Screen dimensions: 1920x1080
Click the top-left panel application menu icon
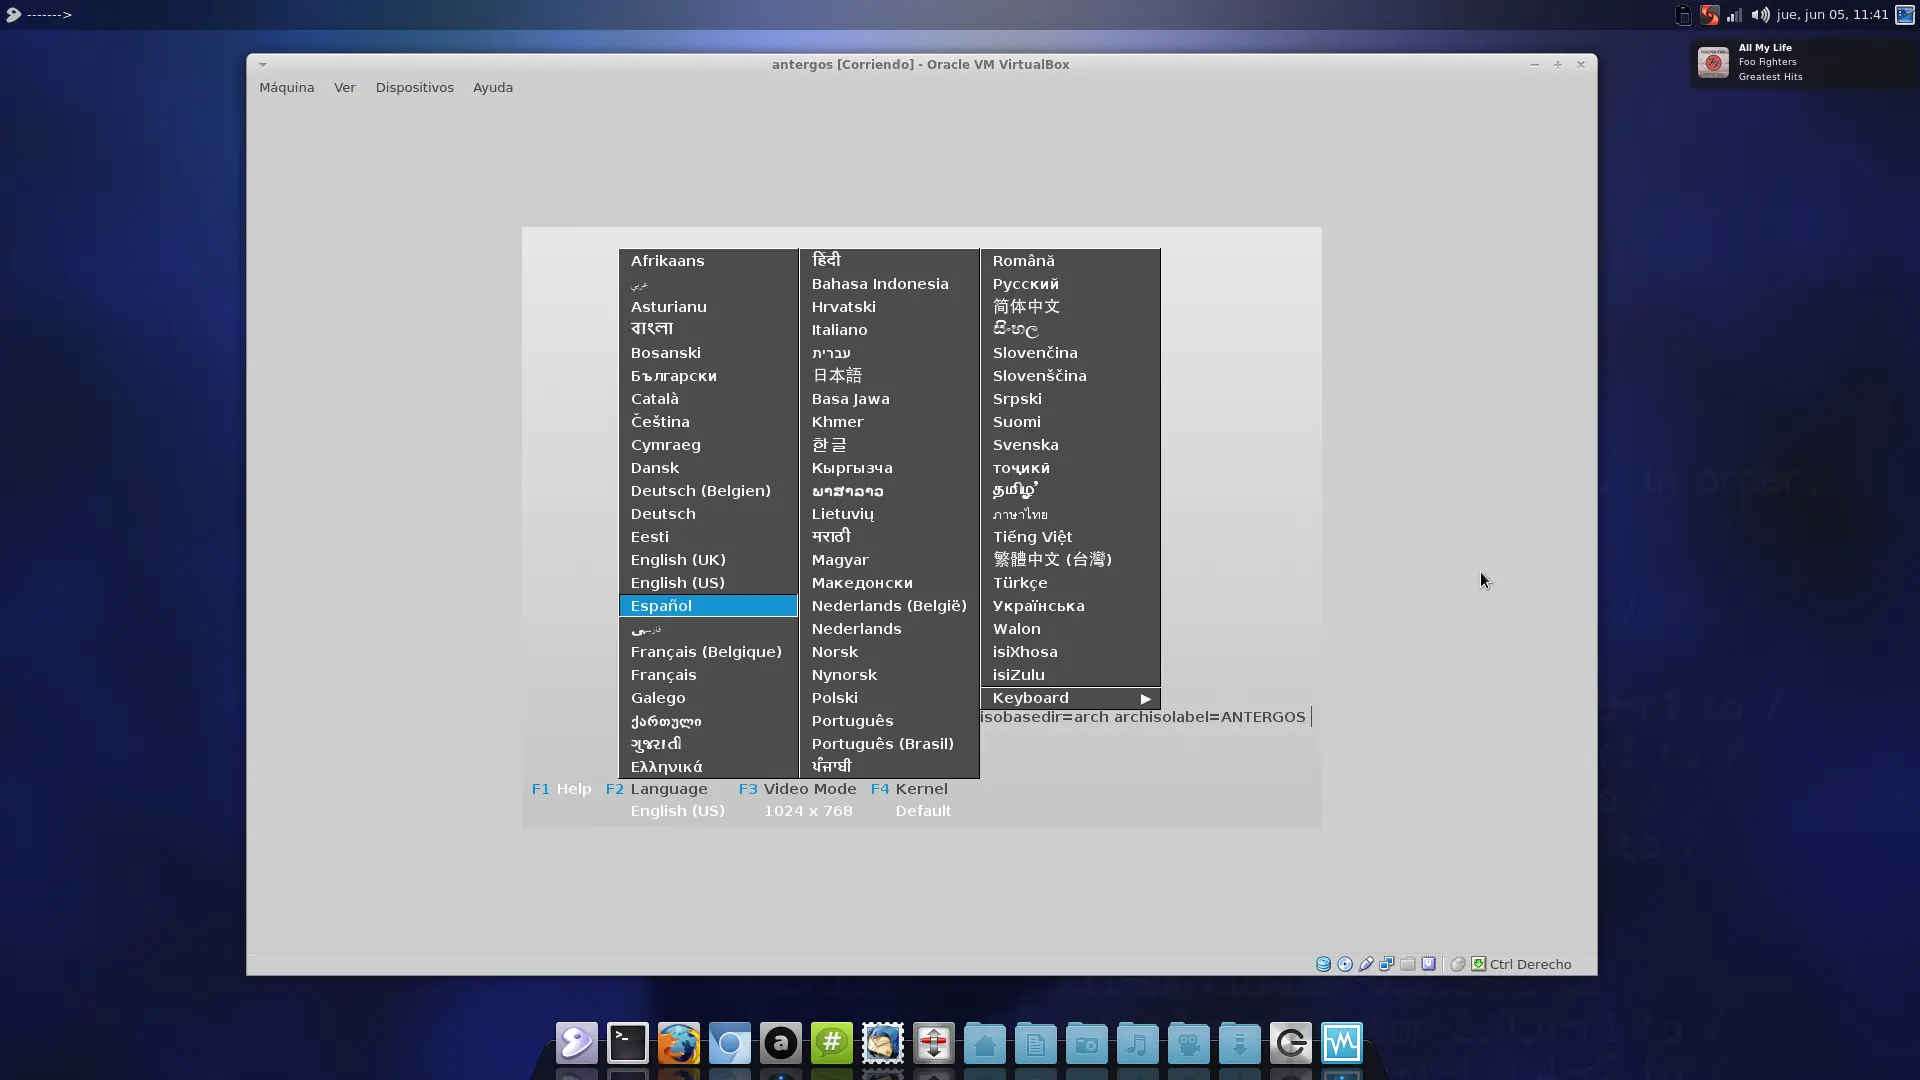tap(13, 14)
